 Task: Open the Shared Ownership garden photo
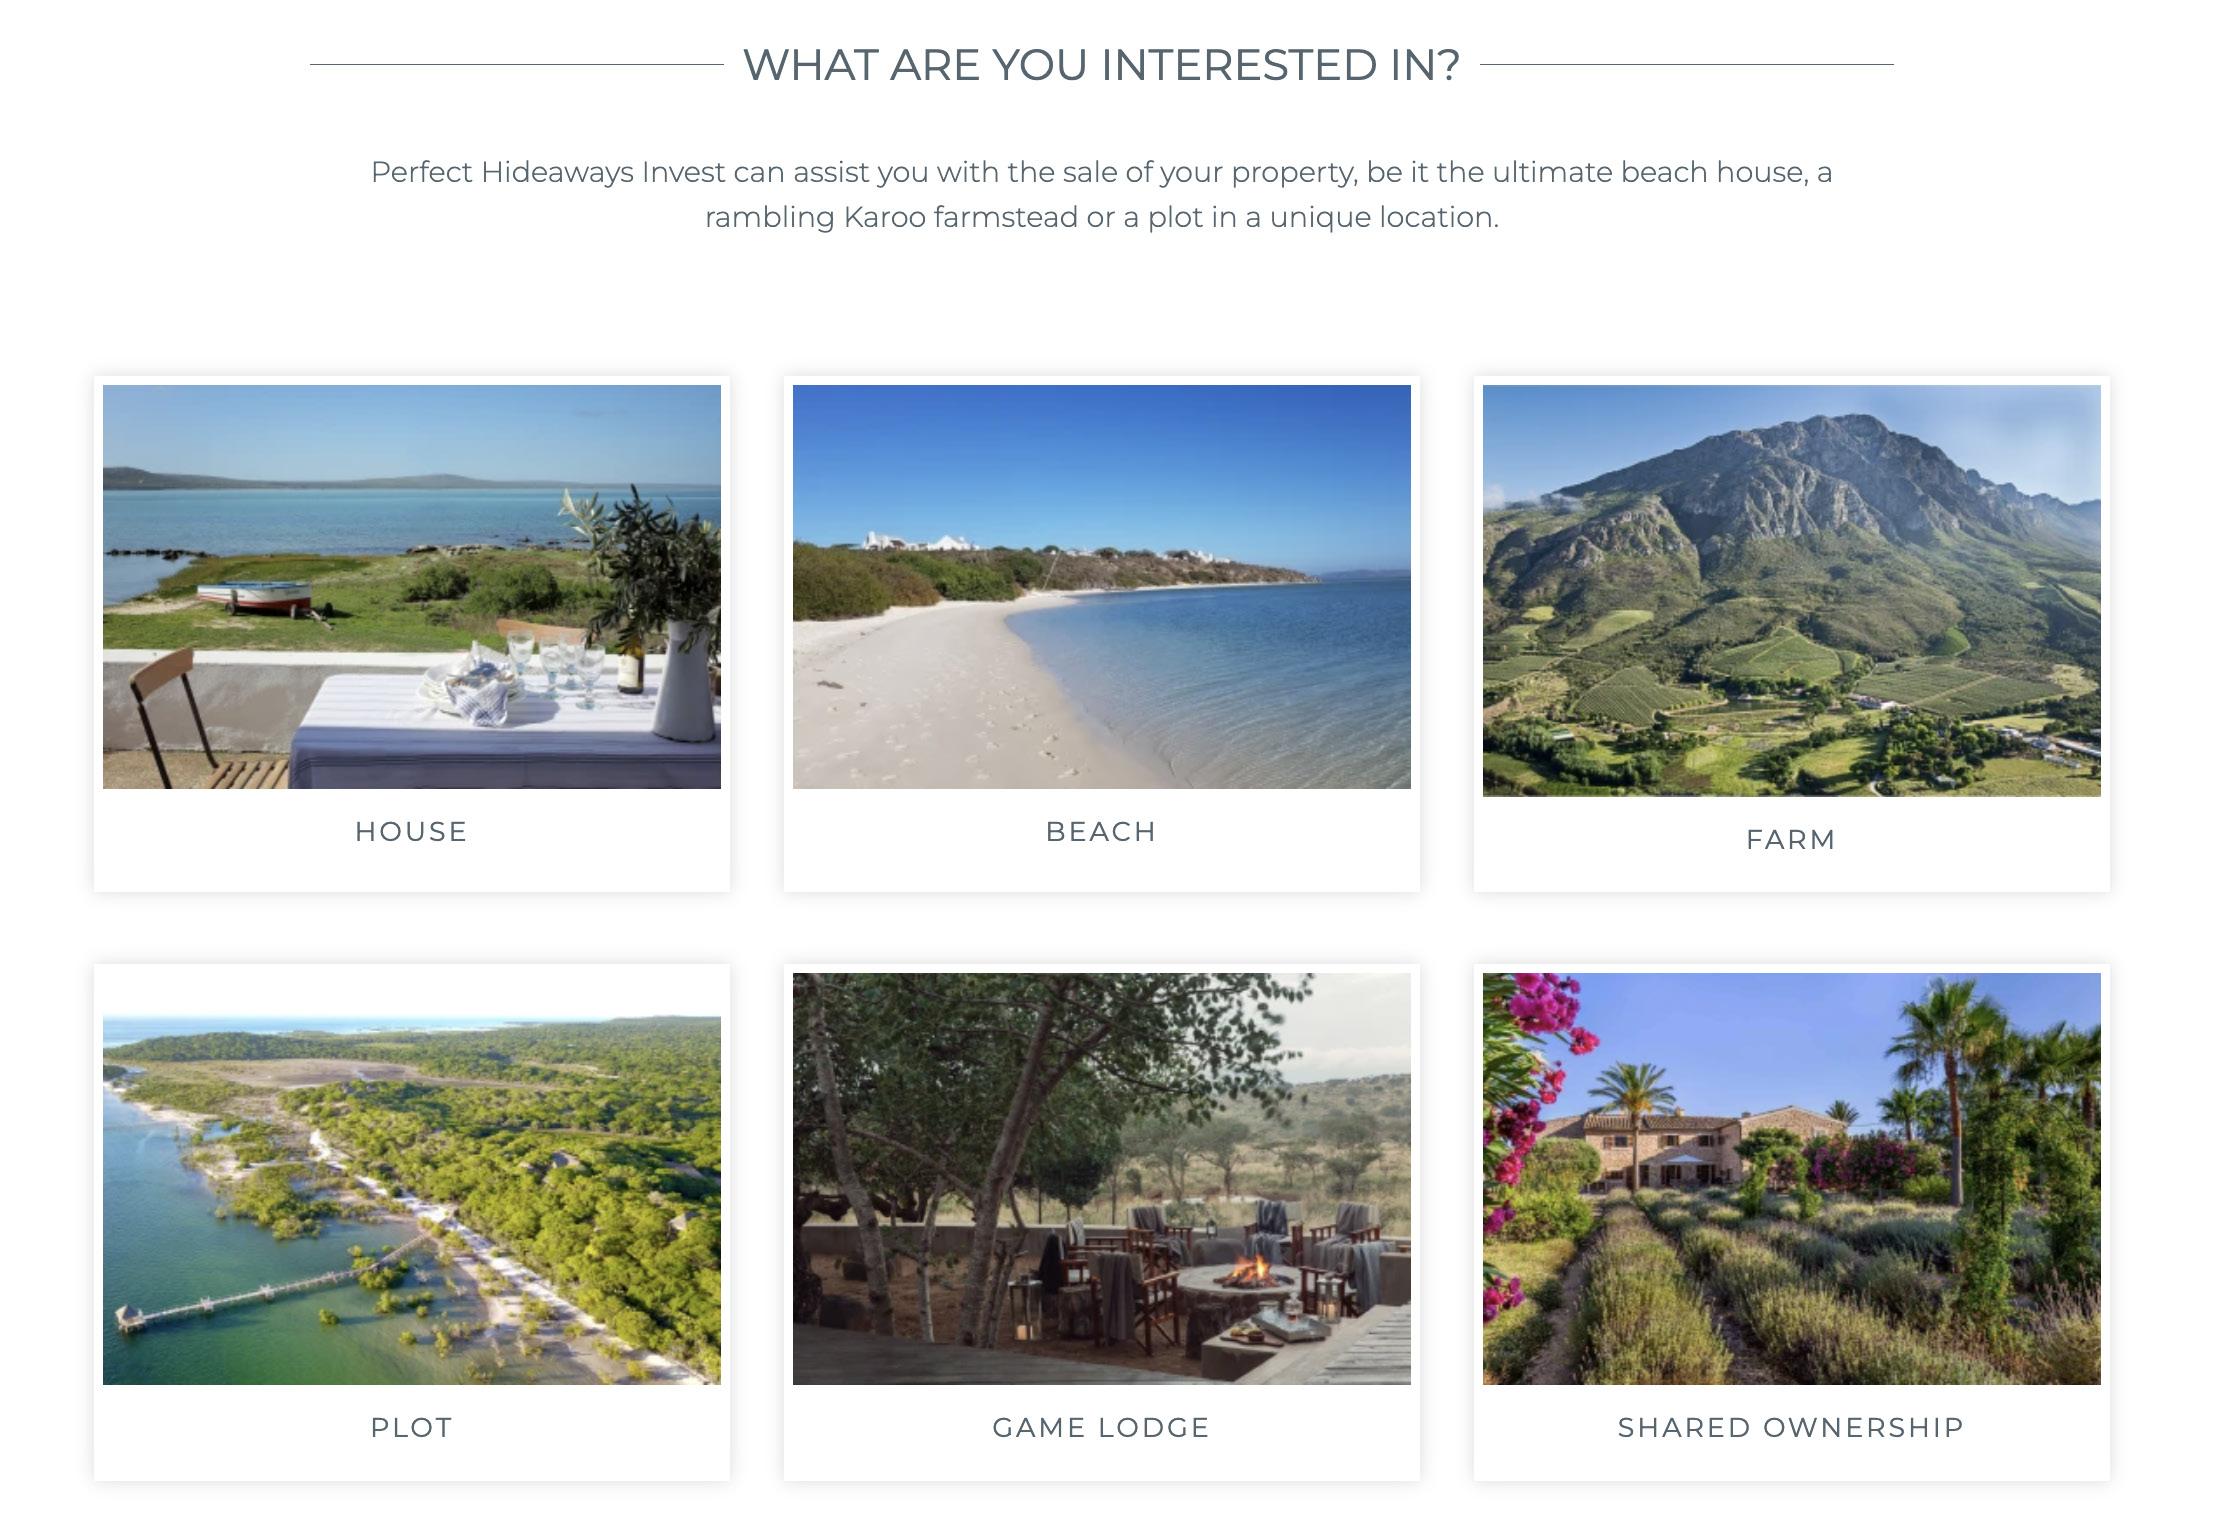(1791, 1178)
